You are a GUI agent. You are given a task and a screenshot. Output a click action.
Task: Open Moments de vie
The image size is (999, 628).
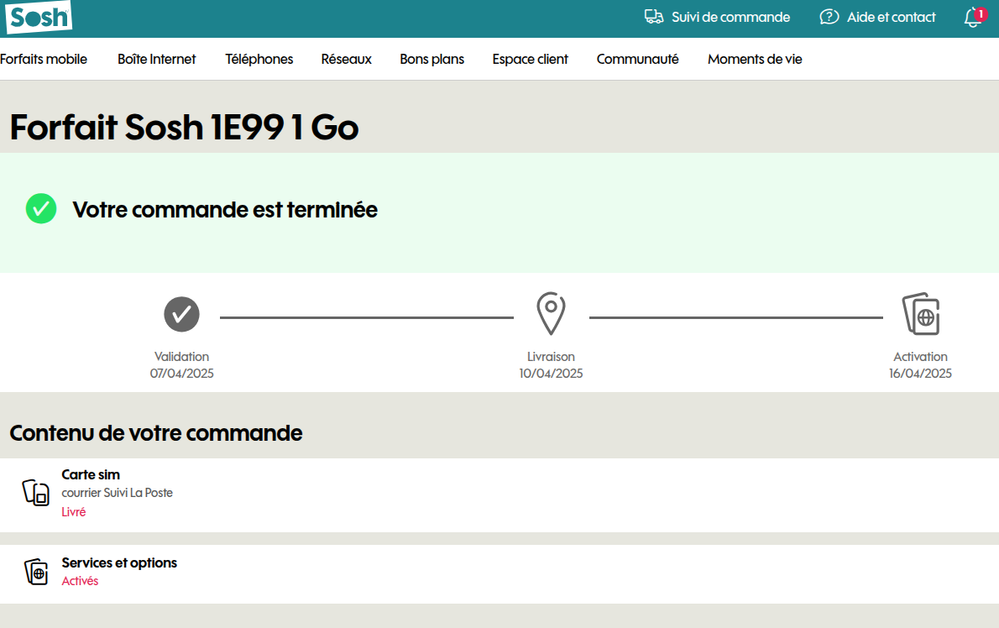[x=754, y=59]
